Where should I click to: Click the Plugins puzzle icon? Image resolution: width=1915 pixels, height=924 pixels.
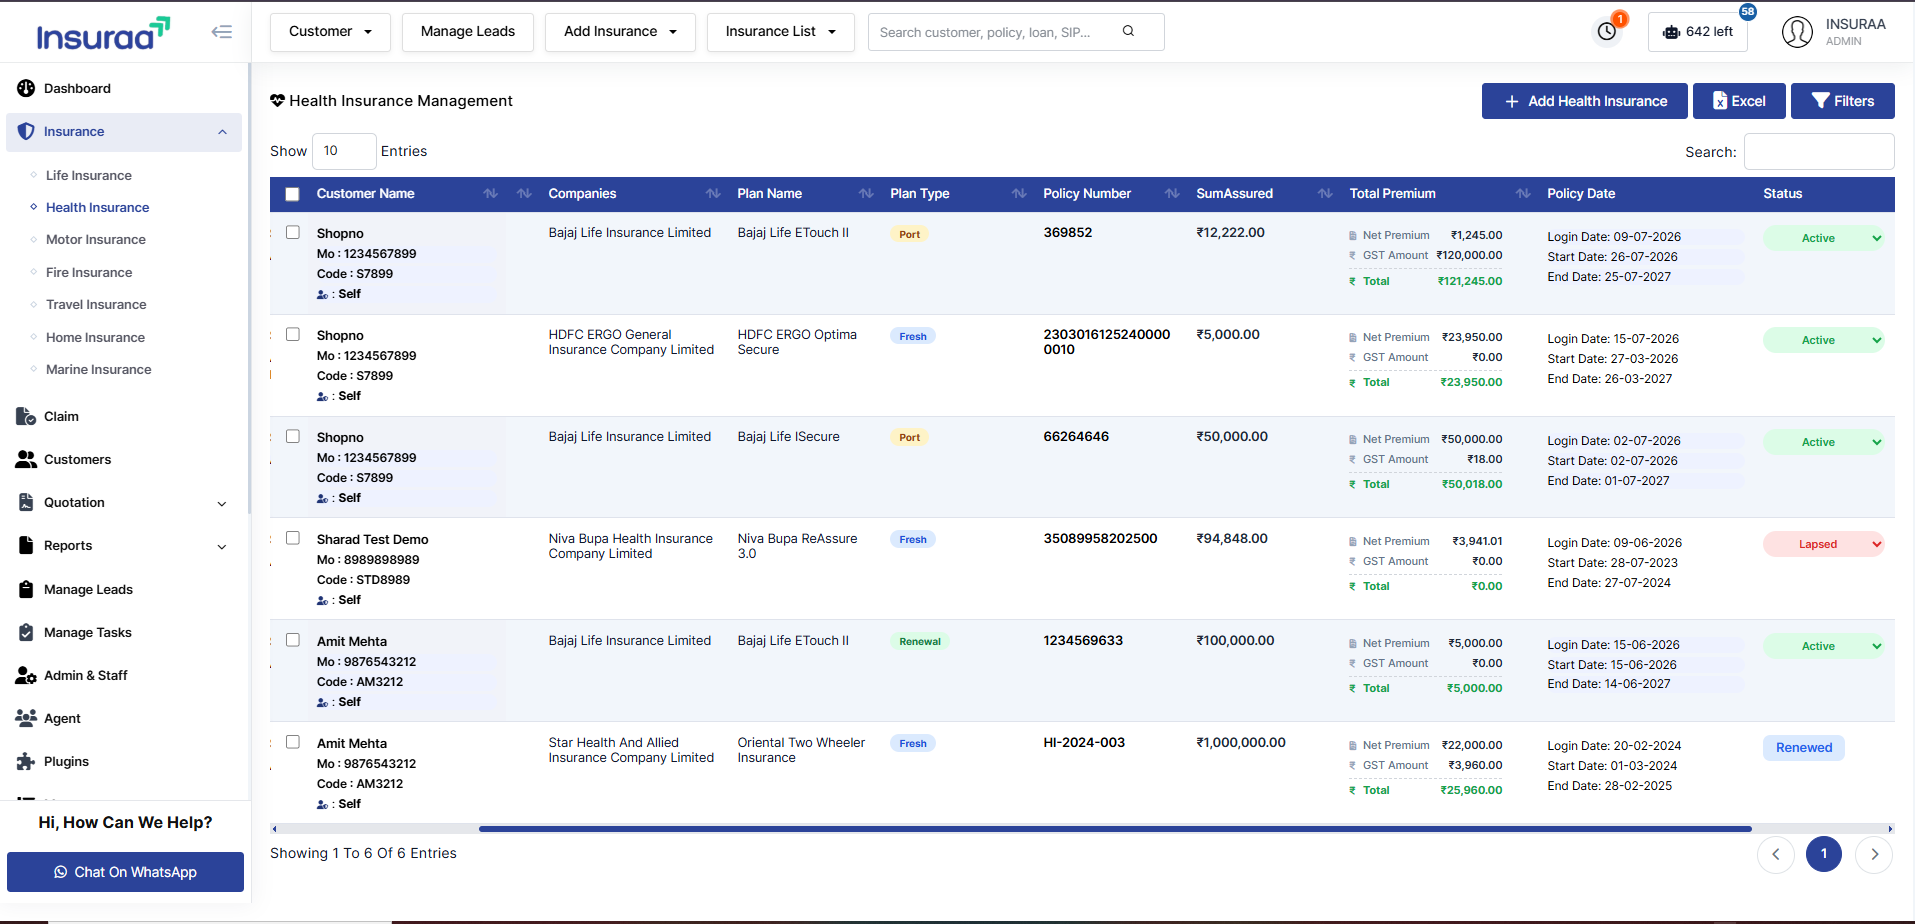pyautogui.click(x=26, y=762)
